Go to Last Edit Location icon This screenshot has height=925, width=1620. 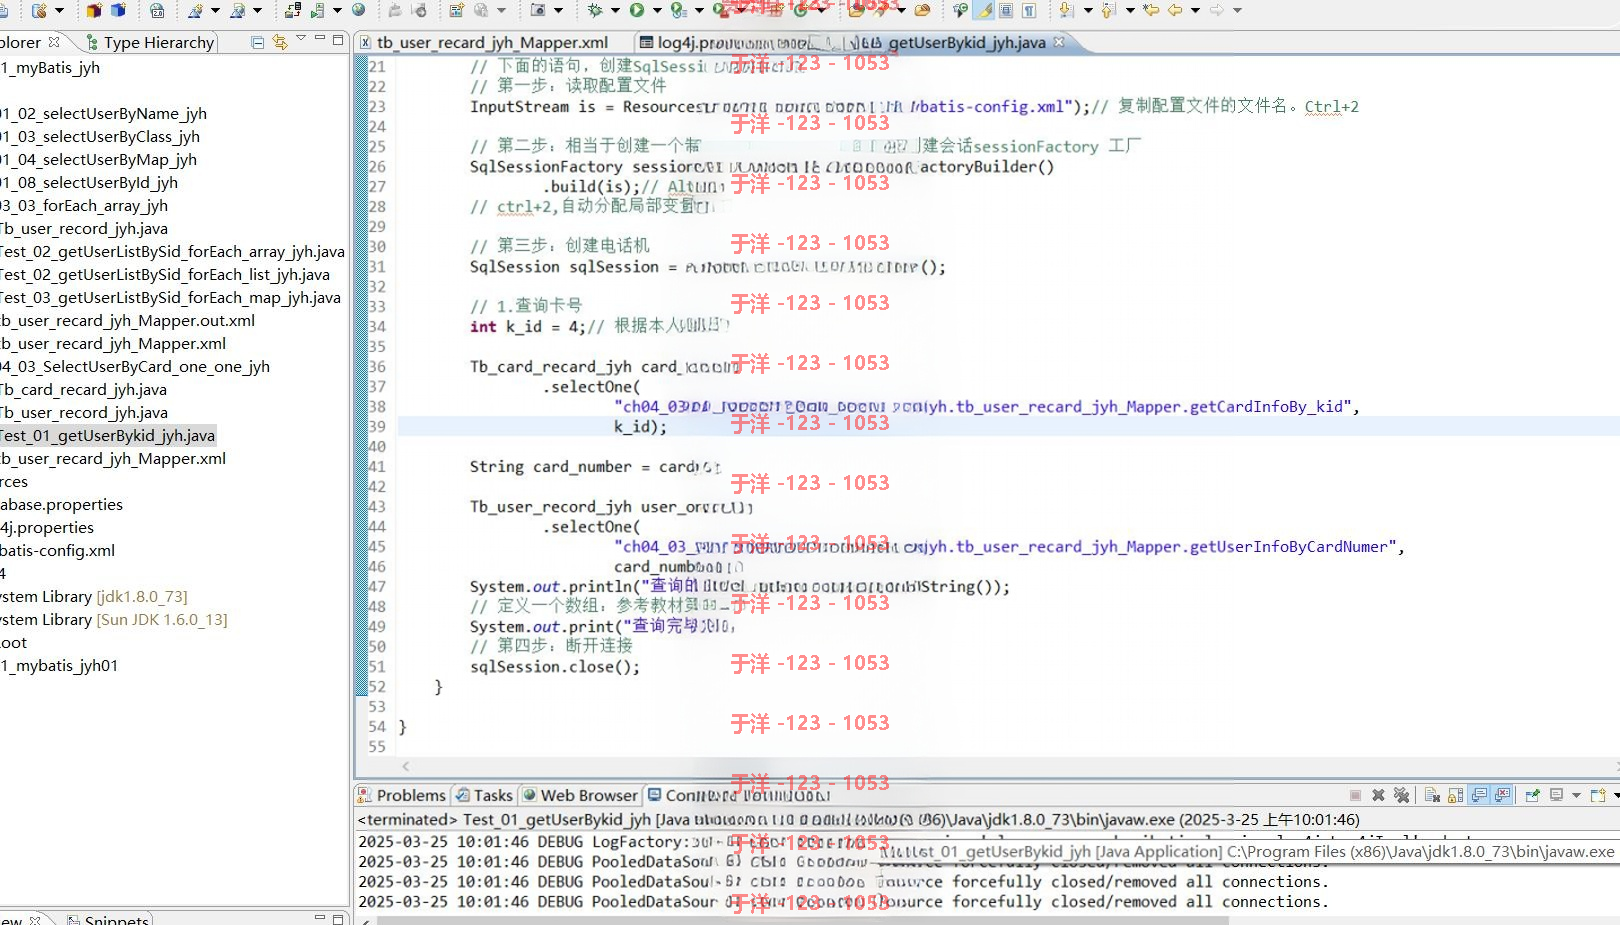tap(1151, 10)
